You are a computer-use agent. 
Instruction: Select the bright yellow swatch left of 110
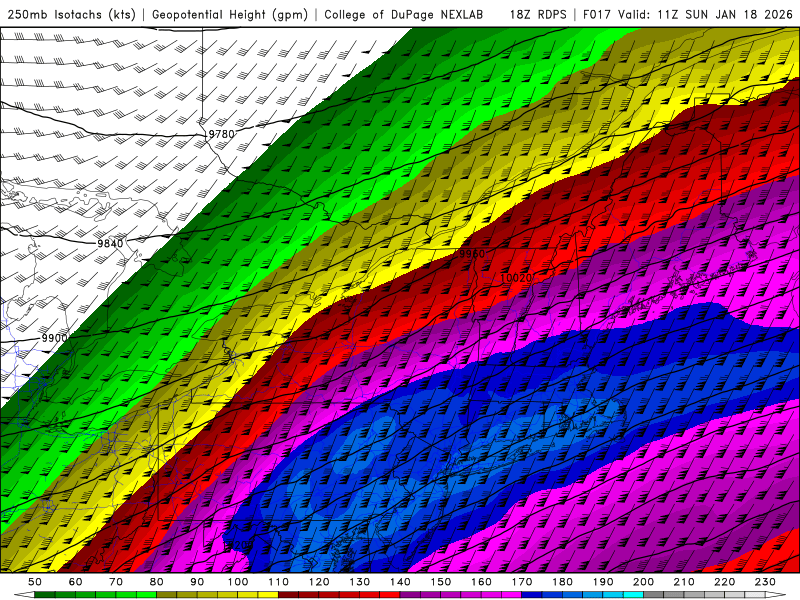268,595
